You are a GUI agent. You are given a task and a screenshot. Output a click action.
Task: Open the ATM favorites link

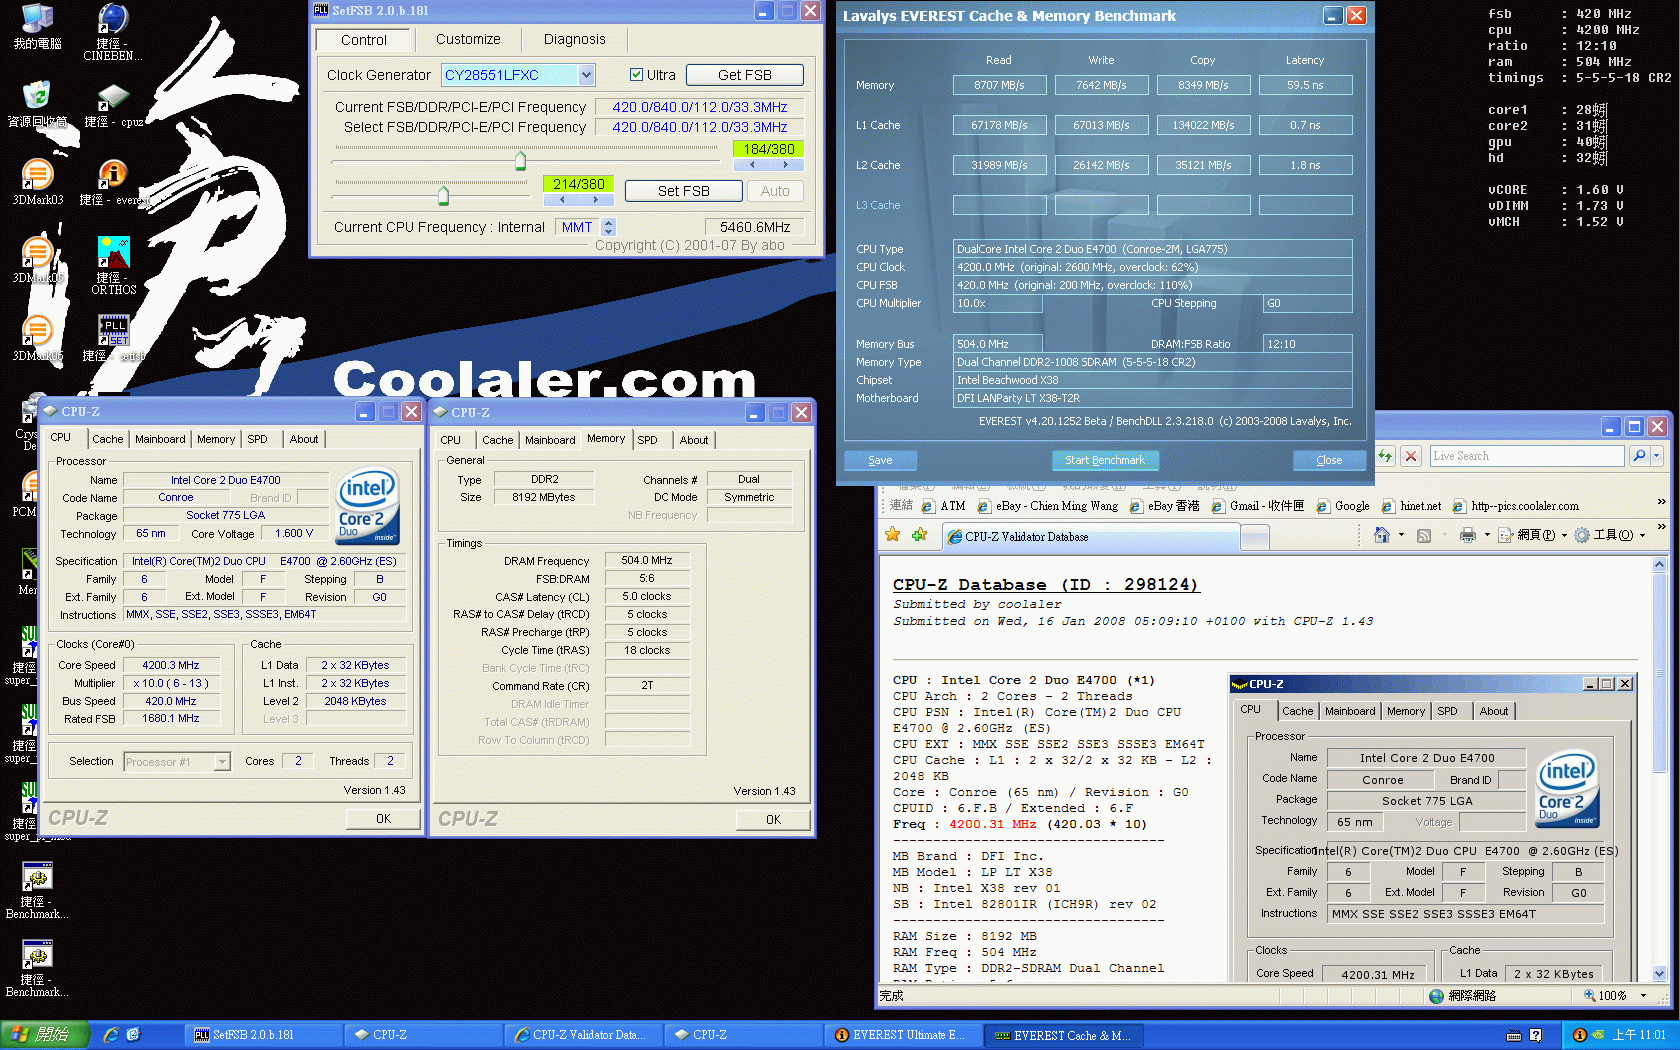(944, 506)
